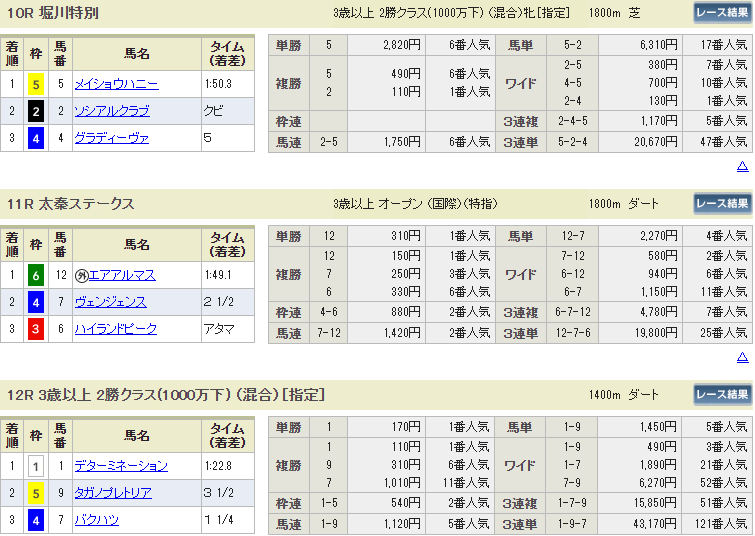The height and width of the screenshot is (536, 755).
Task: Click winning time 1:49.1
Action: [219, 275]
